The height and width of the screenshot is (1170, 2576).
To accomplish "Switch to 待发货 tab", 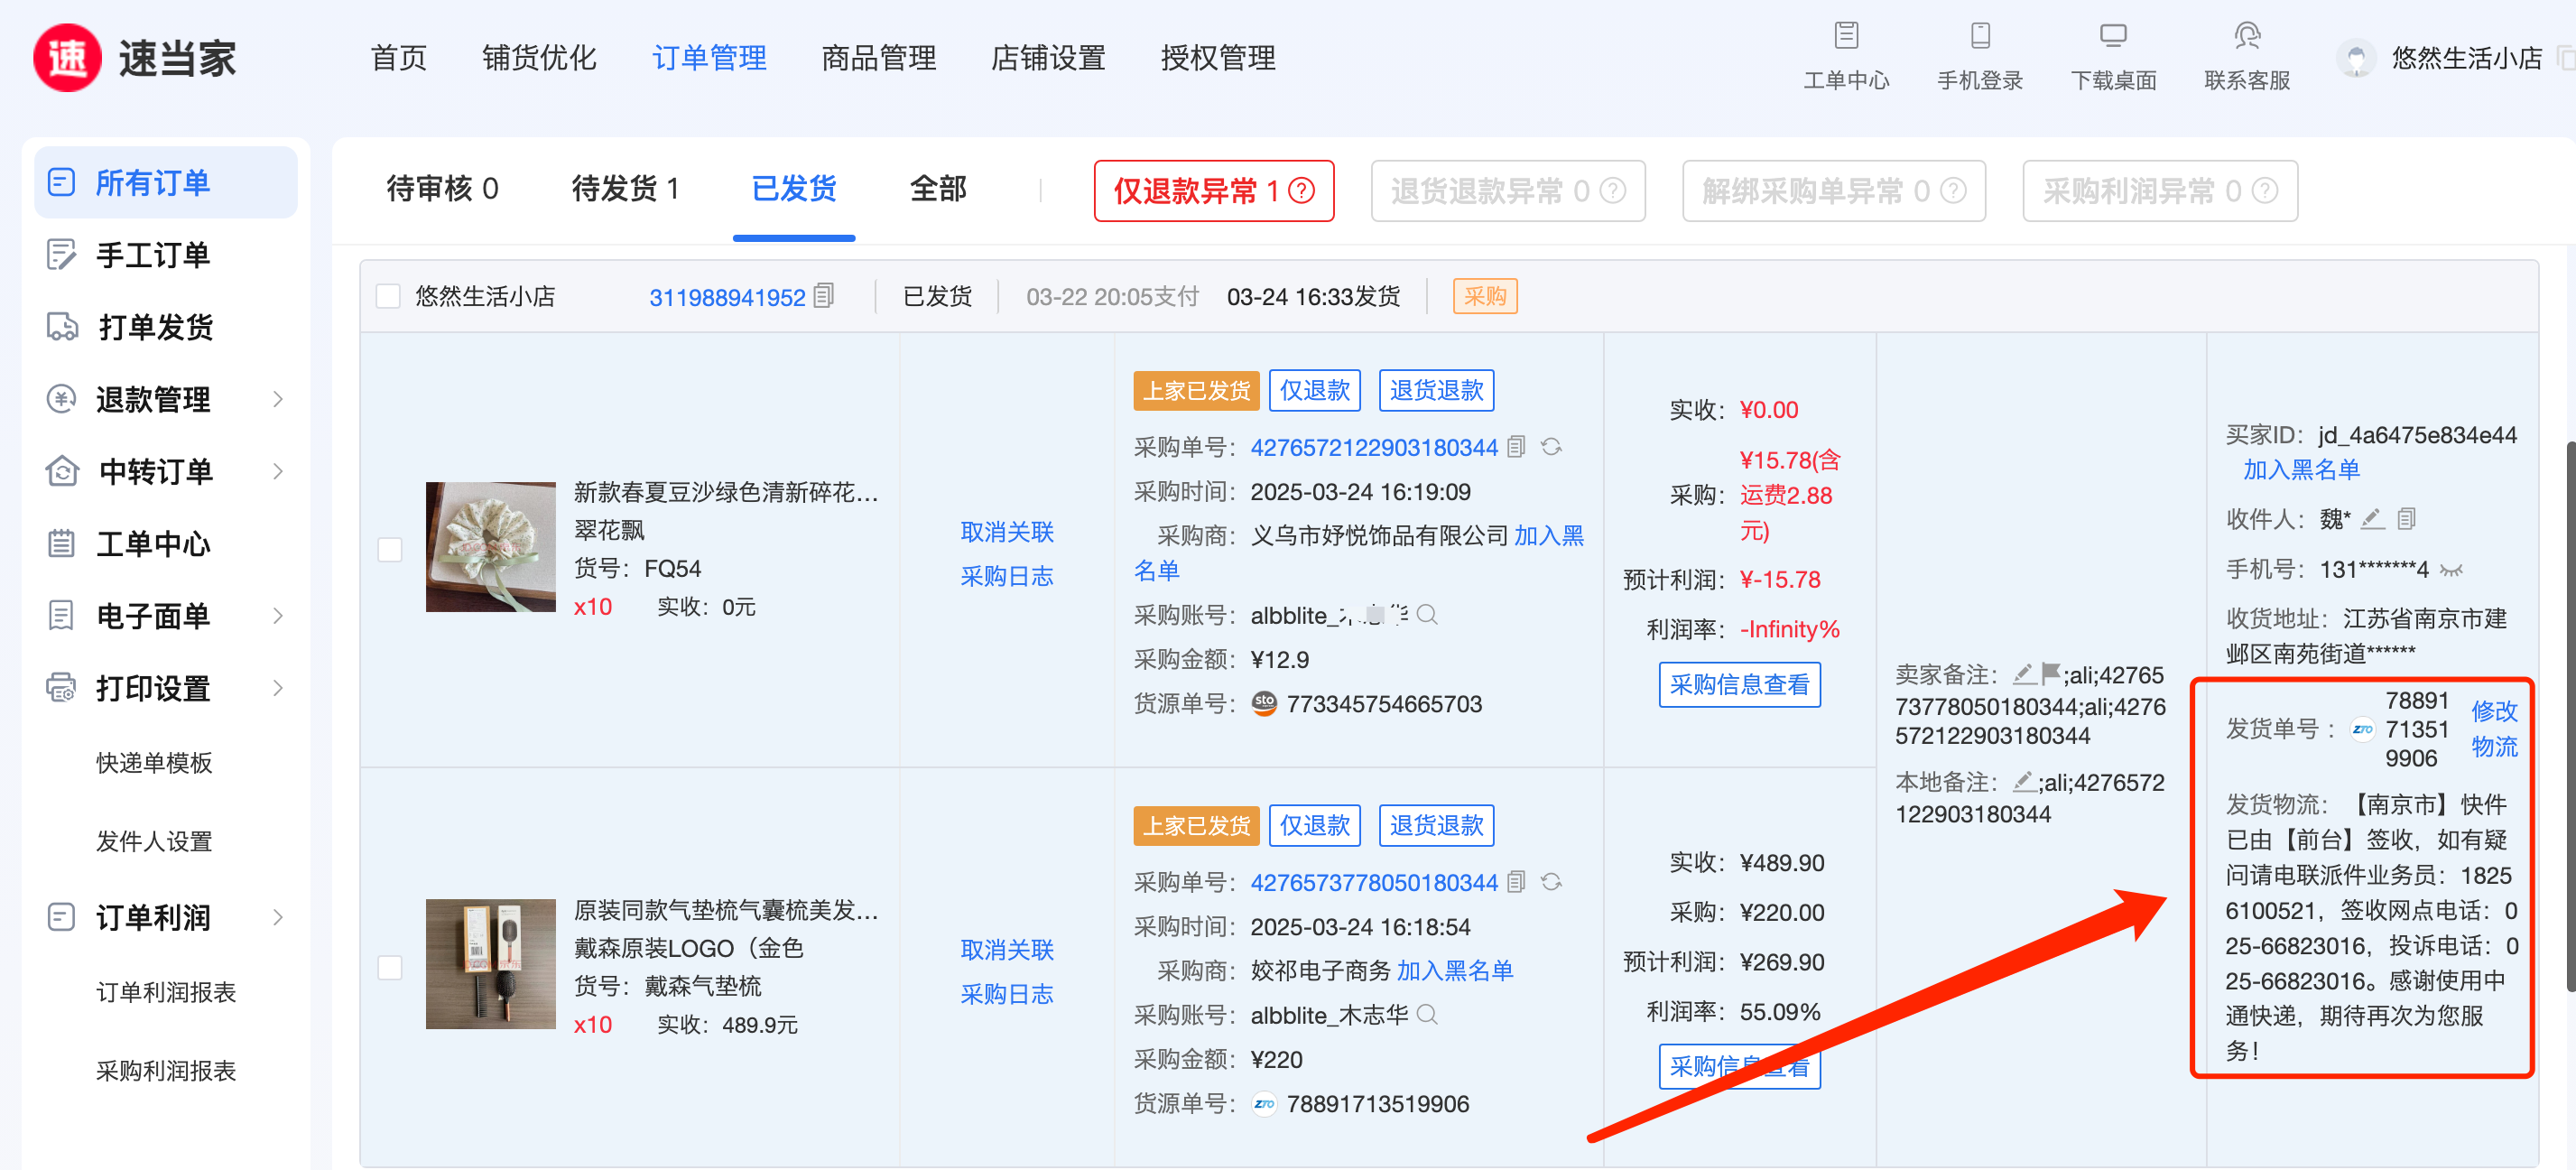I will click(x=624, y=189).
